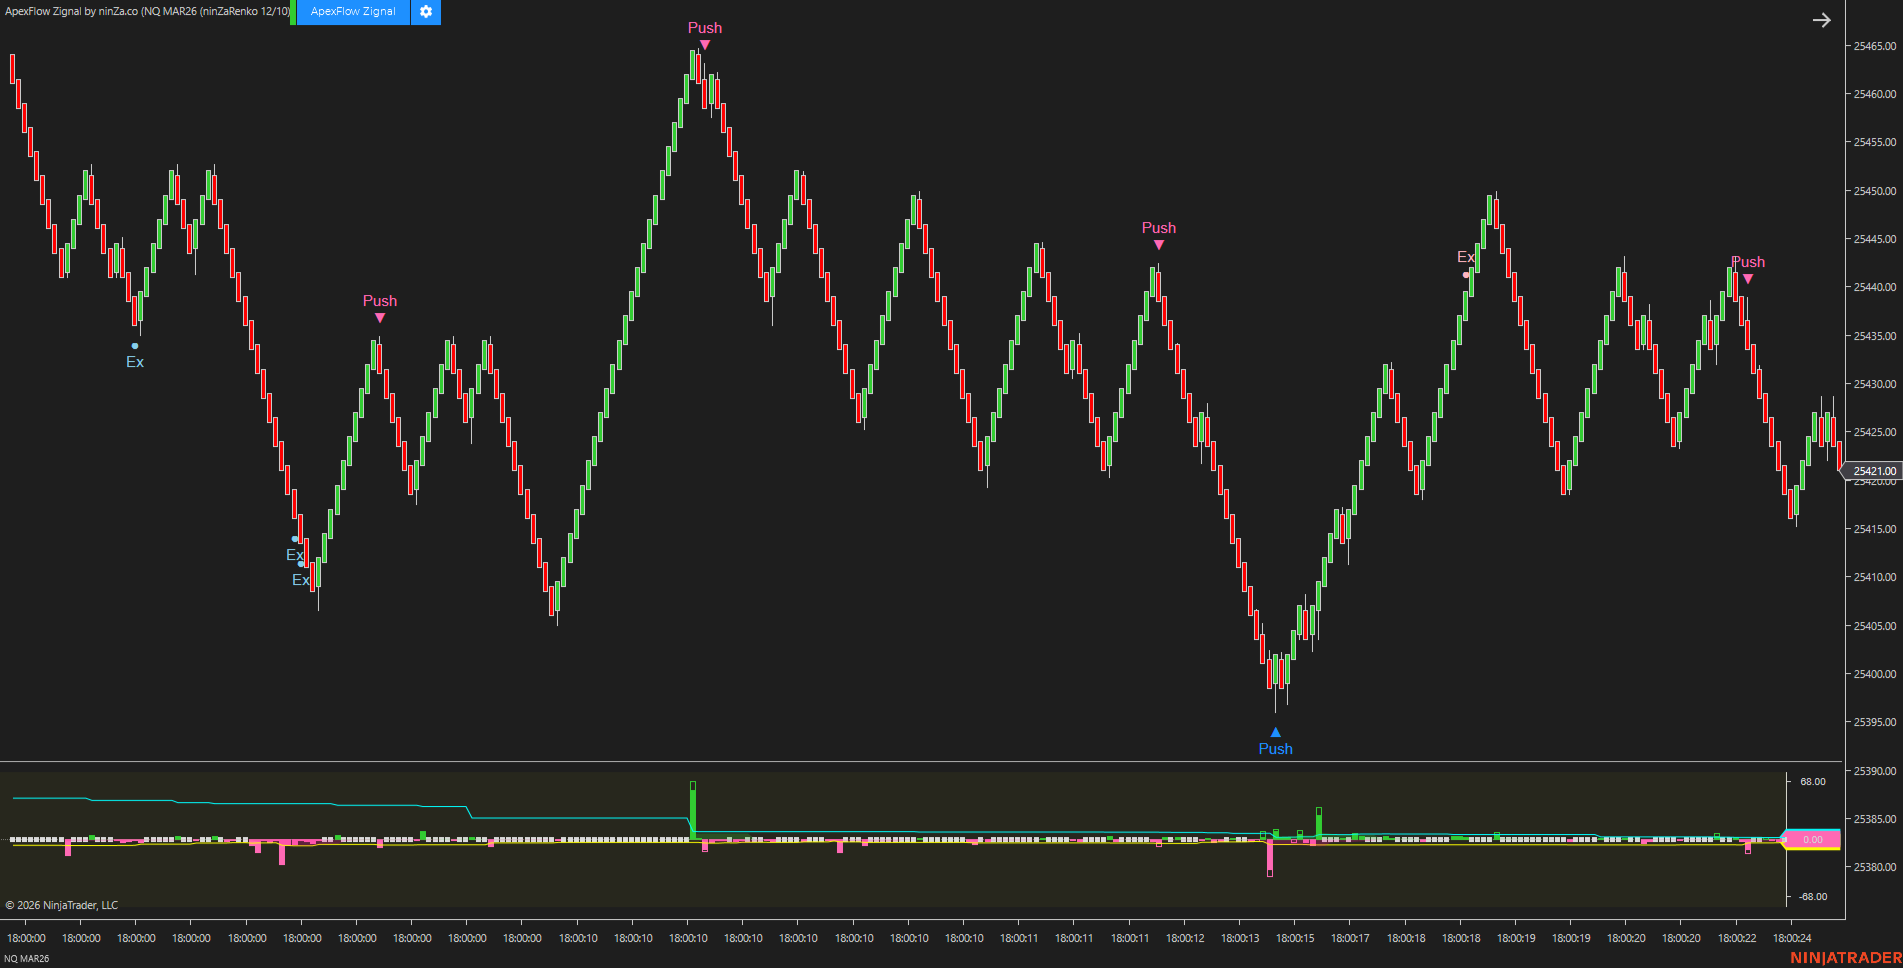Open ApexFlow Zignal settings gear
The height and width of the screenshot is (968, 1903).
(x=426, y=12)
